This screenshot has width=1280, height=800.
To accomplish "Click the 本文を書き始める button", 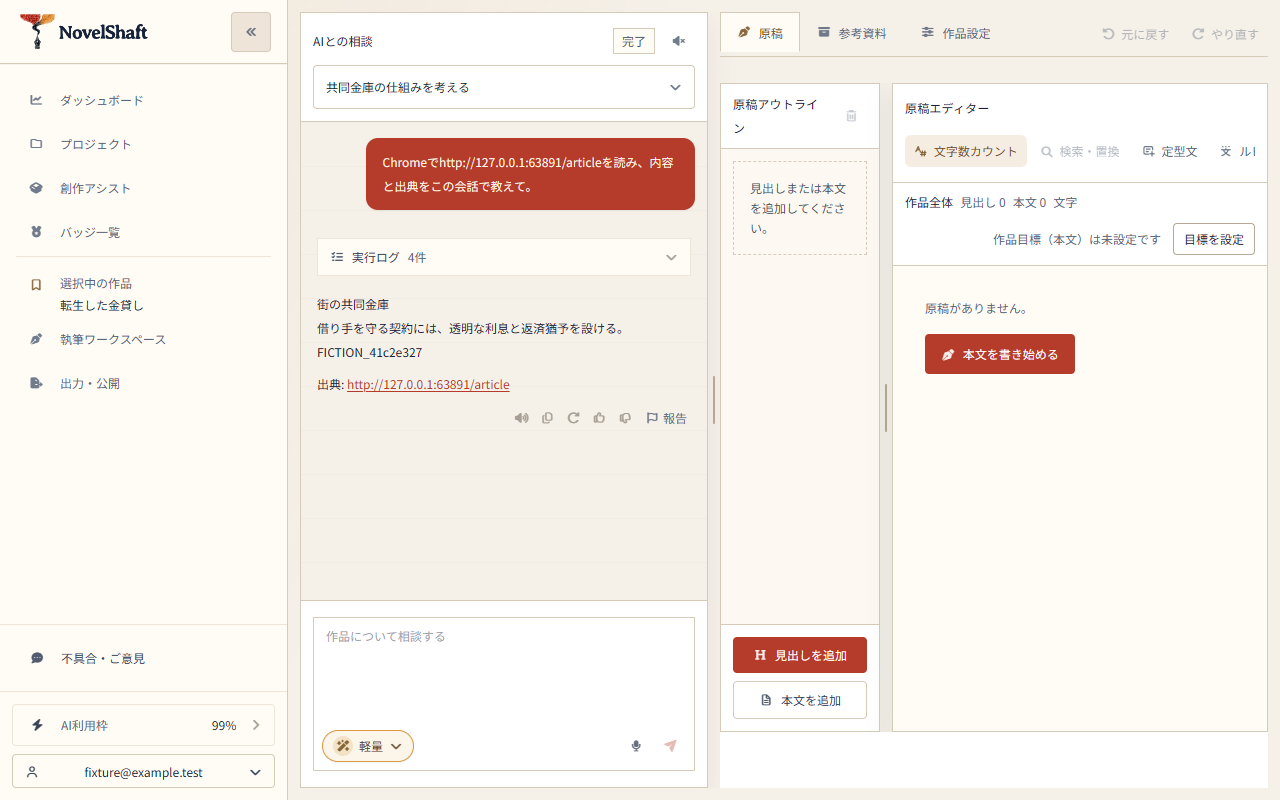I will pyautogui.click(x=1000, y=354).
